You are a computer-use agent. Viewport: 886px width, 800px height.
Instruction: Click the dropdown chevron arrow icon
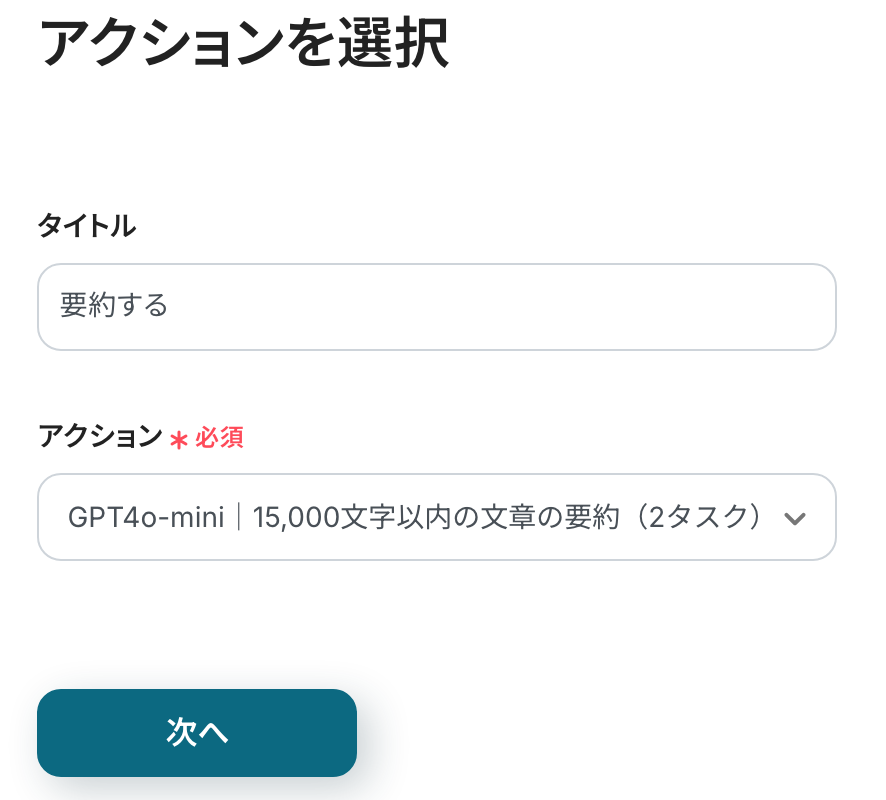click(795, 518)
